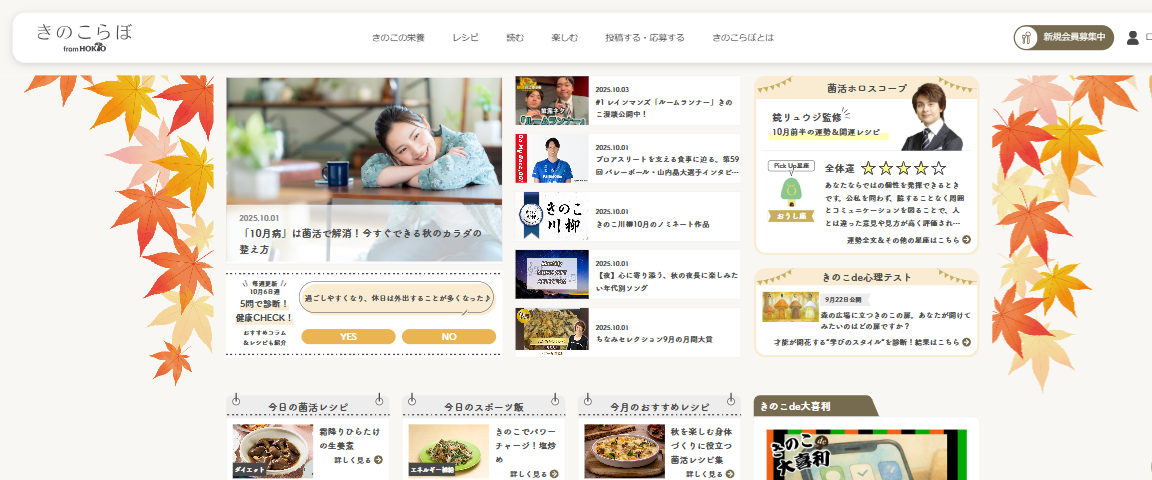Click the user login person icon

[x=1132, y=38]
